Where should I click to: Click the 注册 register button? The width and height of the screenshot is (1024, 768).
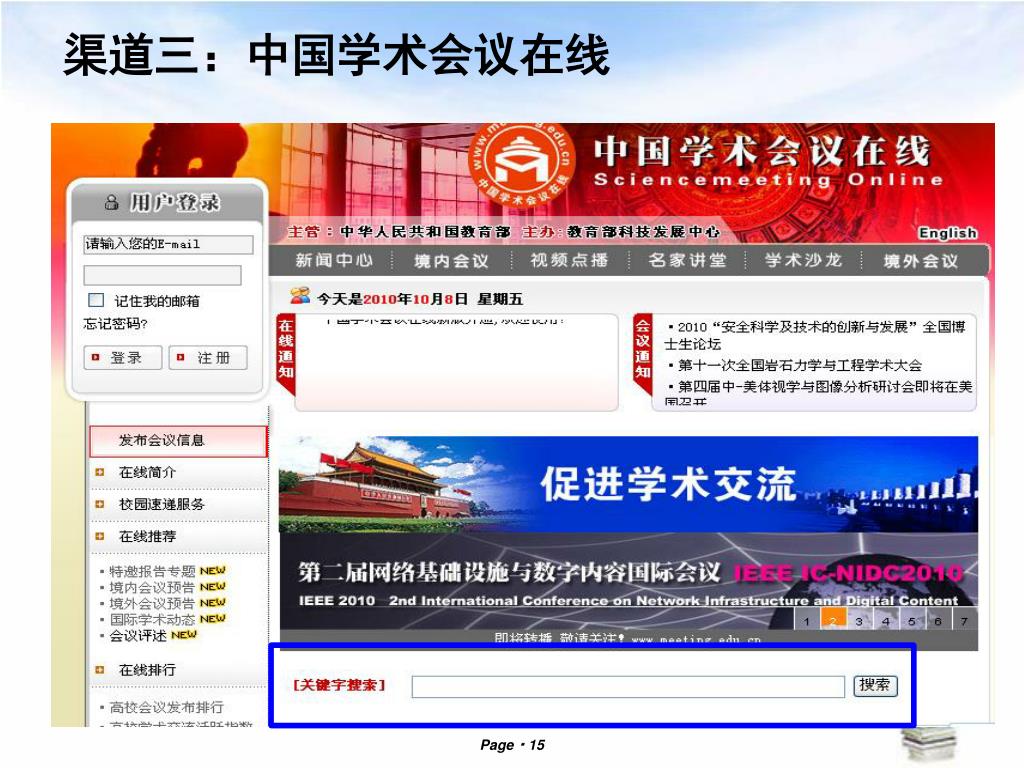click(208, 358)
